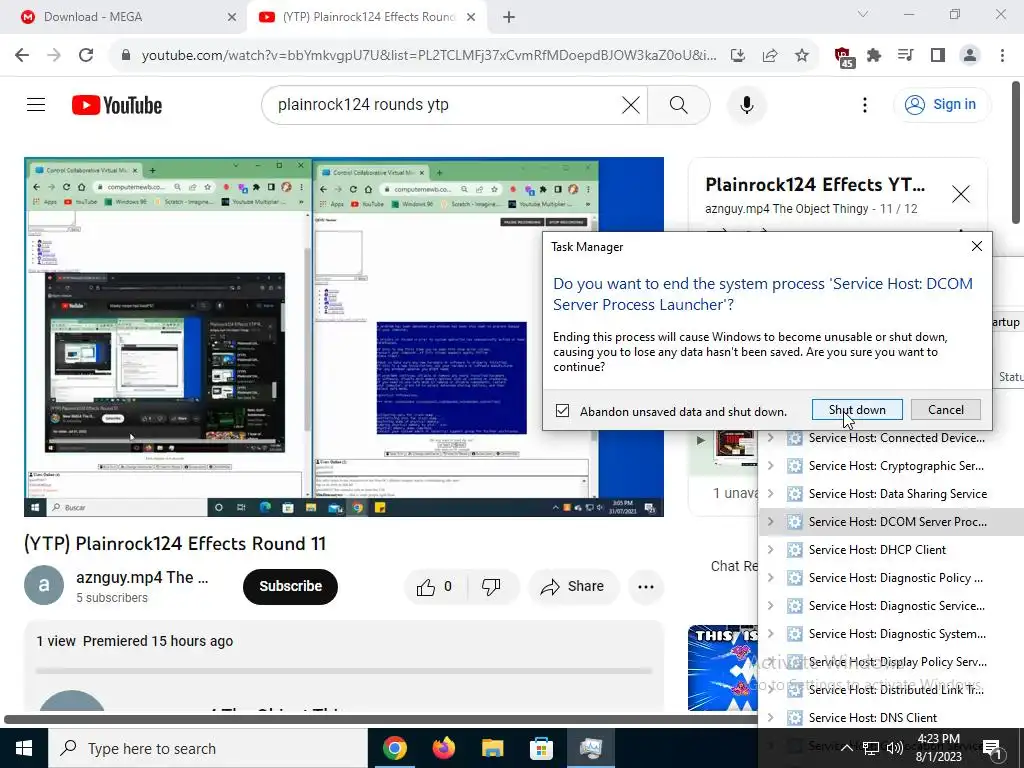This screenshot has height=768, width=1024.
Task: Open more actions ellipsis under video
Action: coord(646,586)
